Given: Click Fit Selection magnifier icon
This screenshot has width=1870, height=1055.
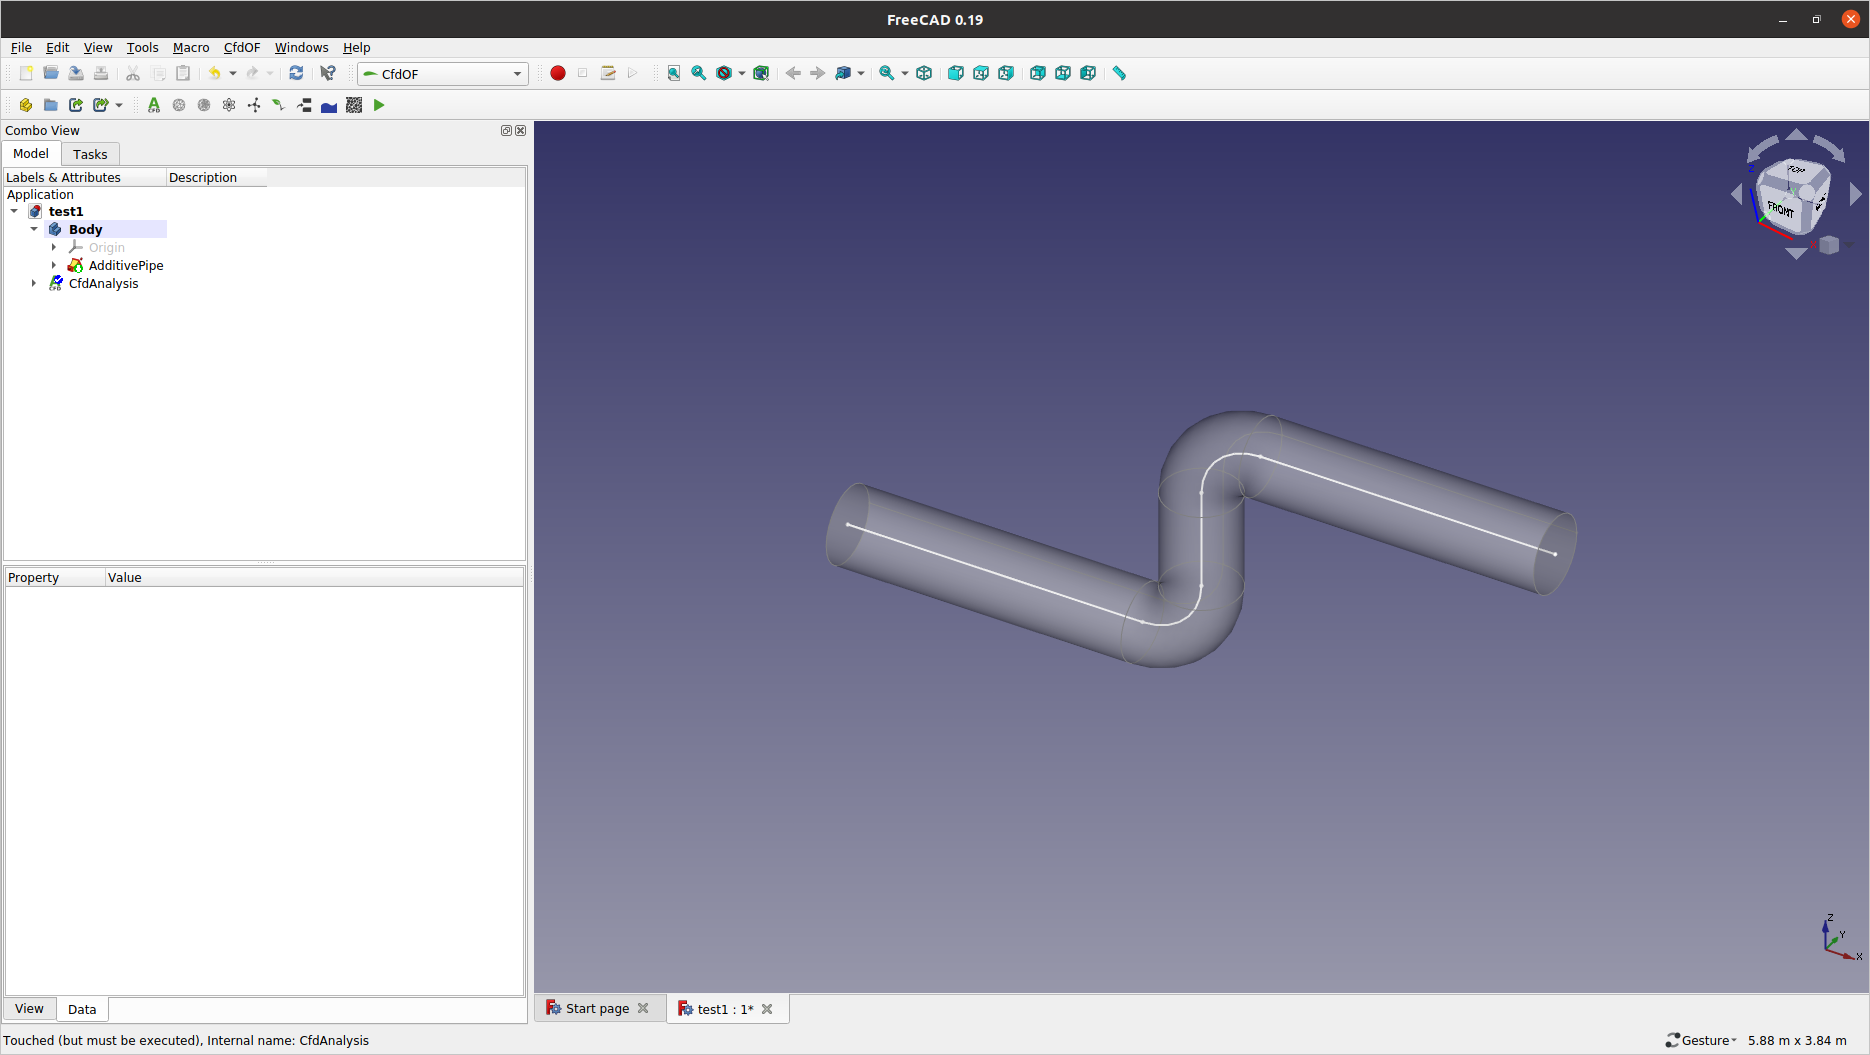Looking at the screenshot, I should (x=699, y=73).
